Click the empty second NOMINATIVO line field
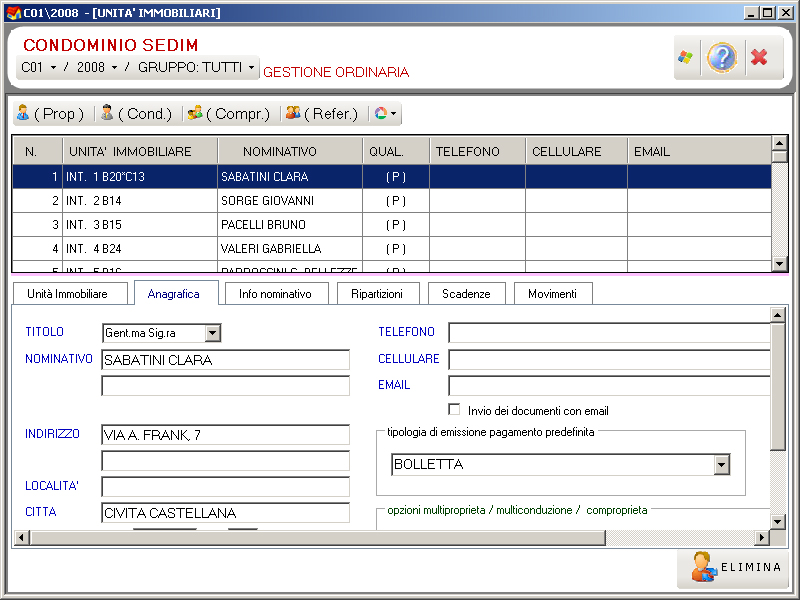Image resolution: width=800 pixels, height=600 pixels. tap(226, 386)
